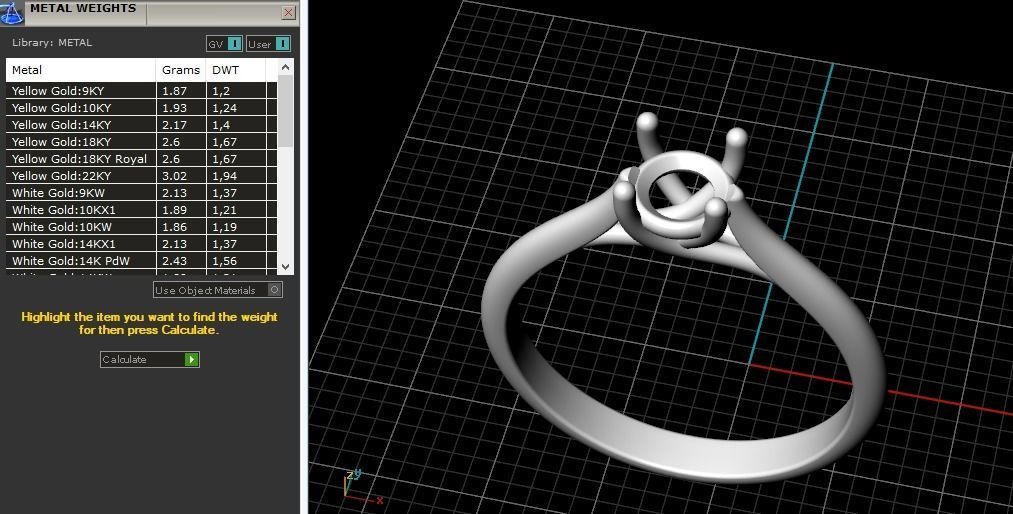Screen dimensions: 1013x514
Task: Select the White Gold:9KW row
Action: click(x=141, y=192)
